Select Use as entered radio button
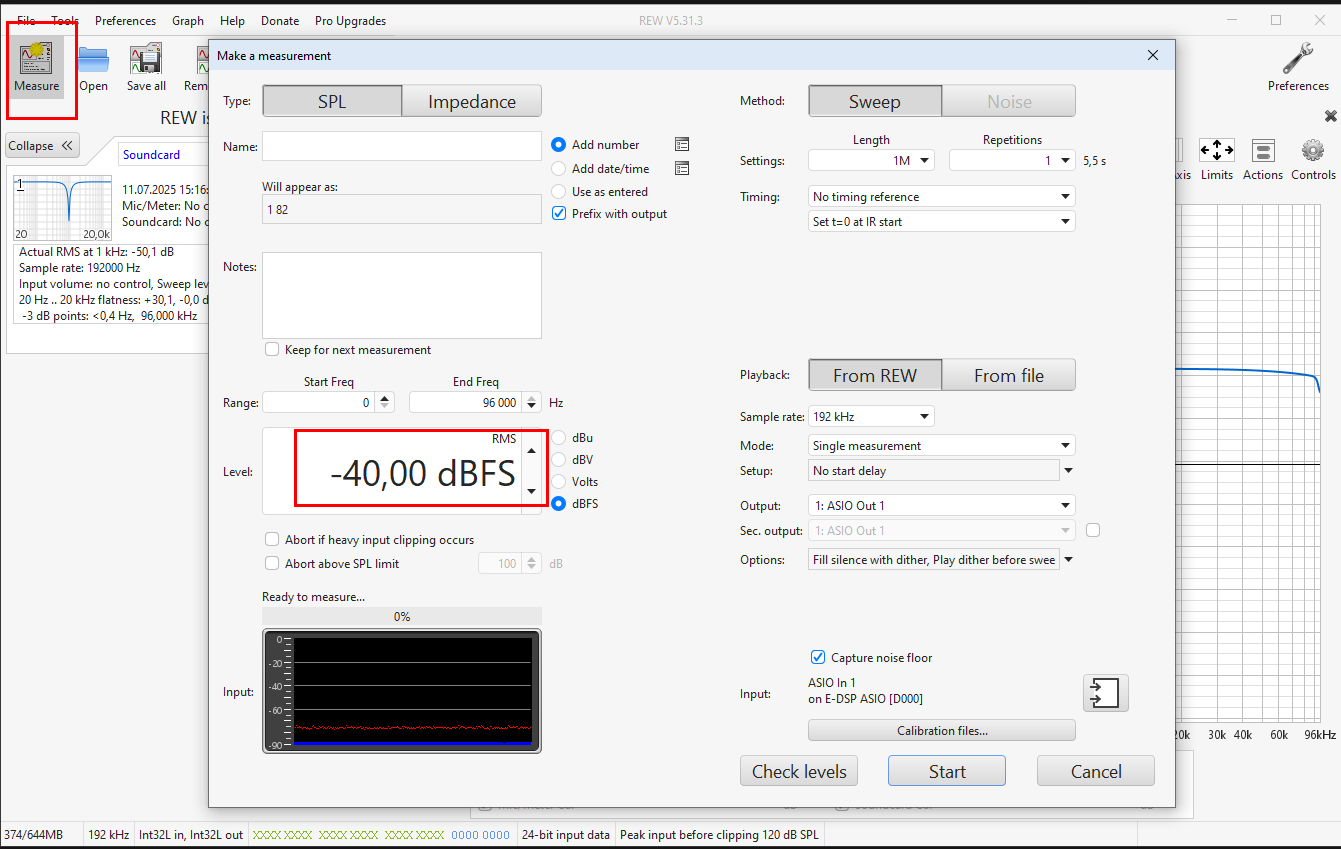The image size is (1341, 849). pos(559,192)
